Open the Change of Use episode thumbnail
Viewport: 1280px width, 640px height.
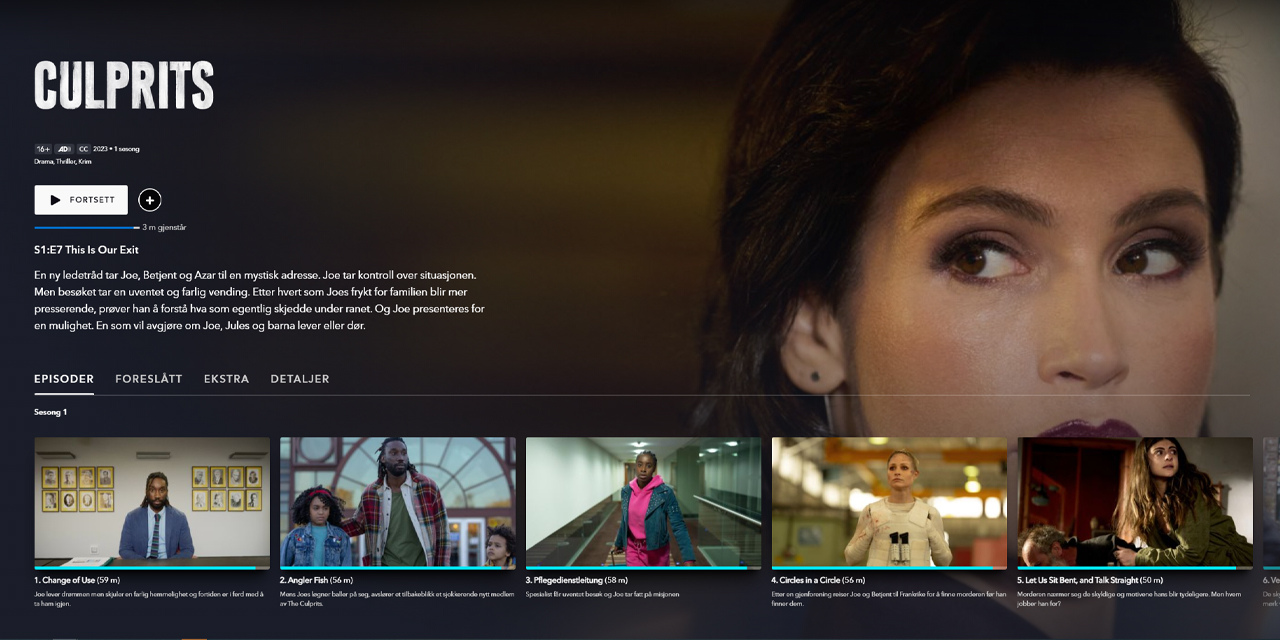tap(152, 502)
